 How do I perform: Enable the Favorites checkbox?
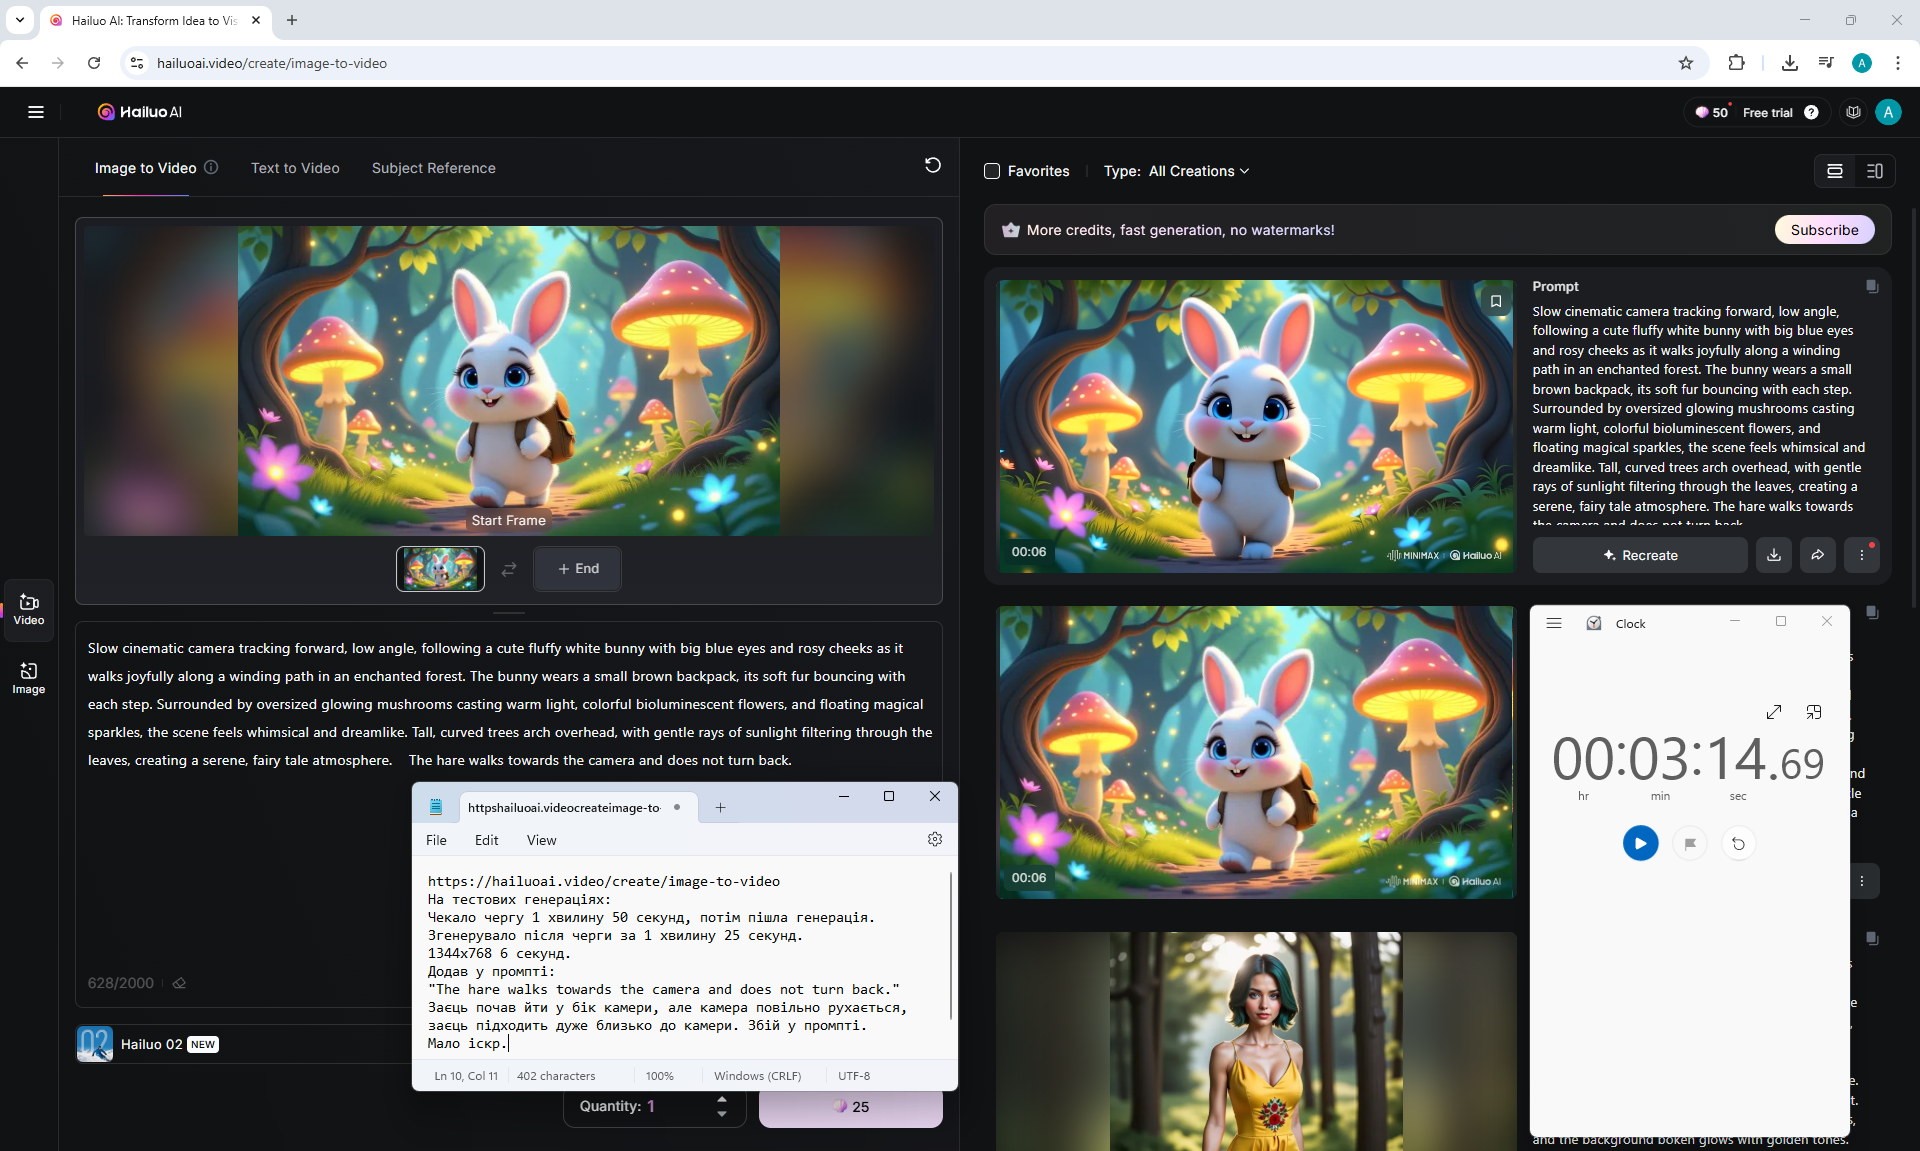(x=992, y=171)
